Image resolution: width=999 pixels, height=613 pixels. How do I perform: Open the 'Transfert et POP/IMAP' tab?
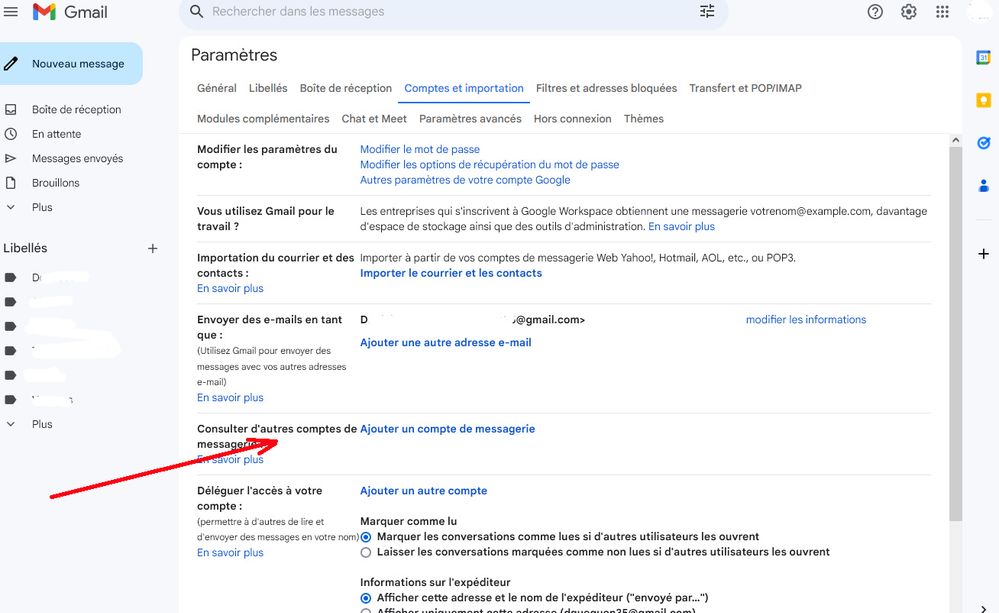[745, 88]
